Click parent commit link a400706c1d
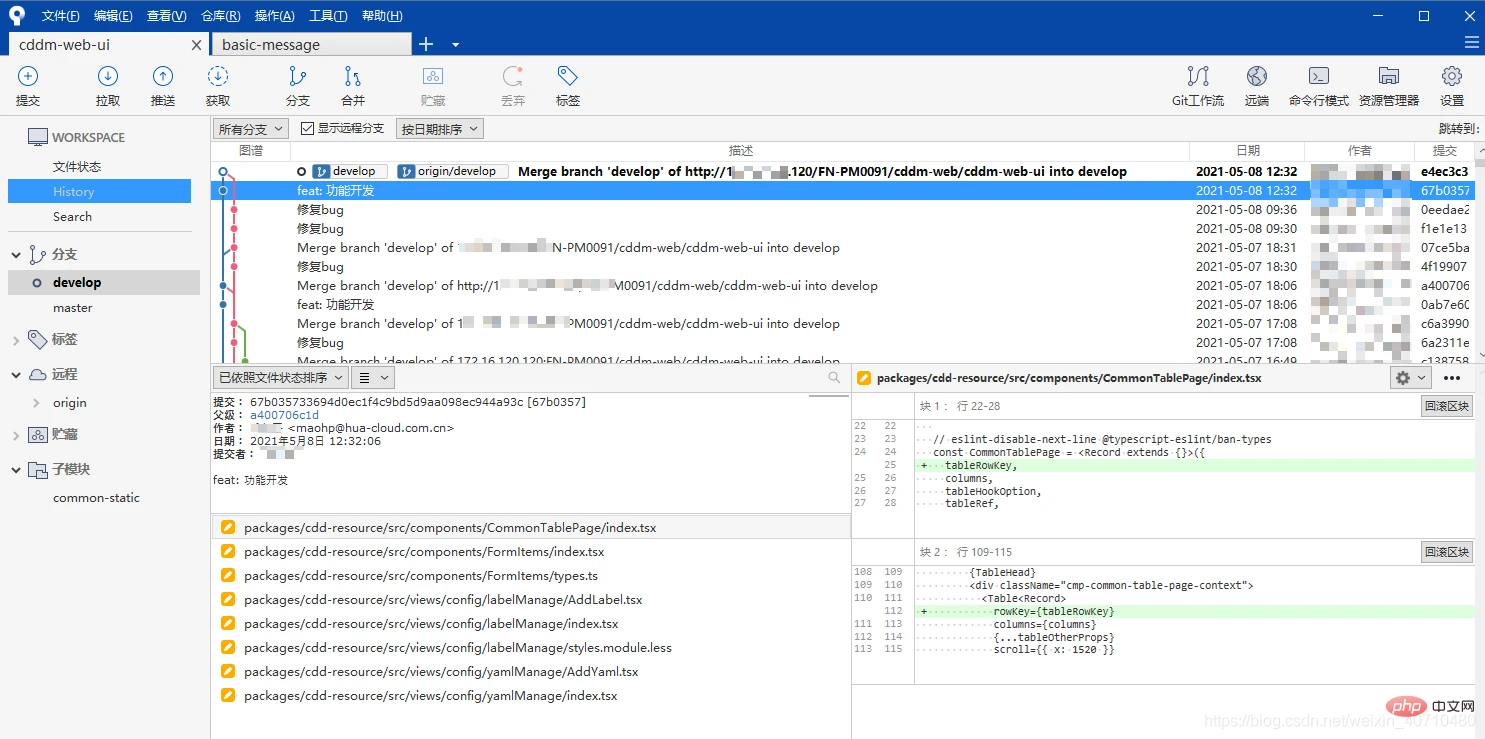The width and height of the screenshot is (1485, 739). pos(284,415)
